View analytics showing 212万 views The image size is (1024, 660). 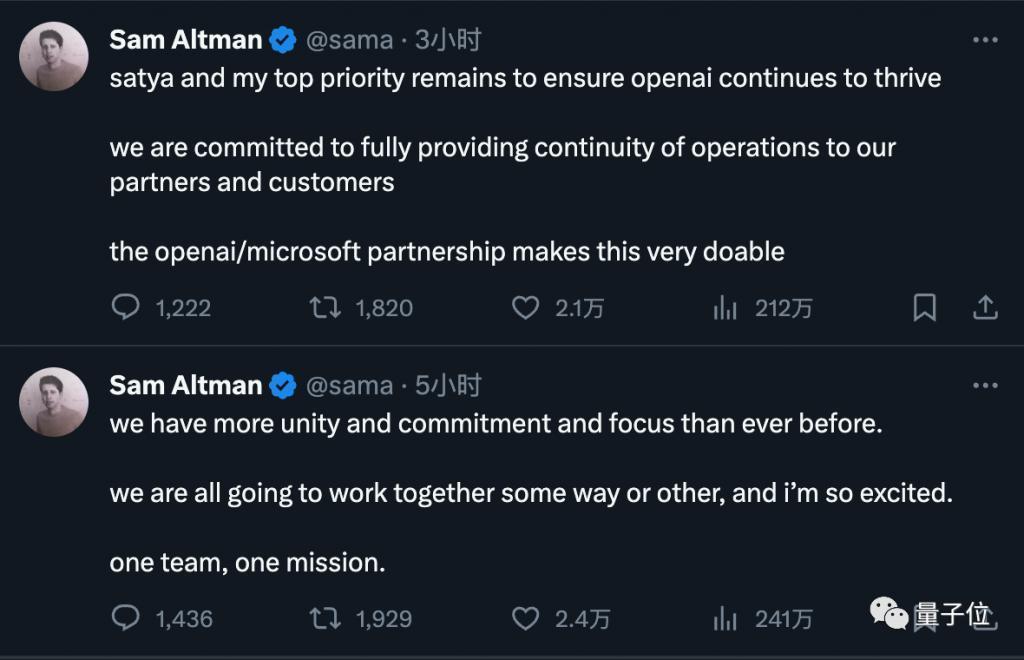coord(725,307)
